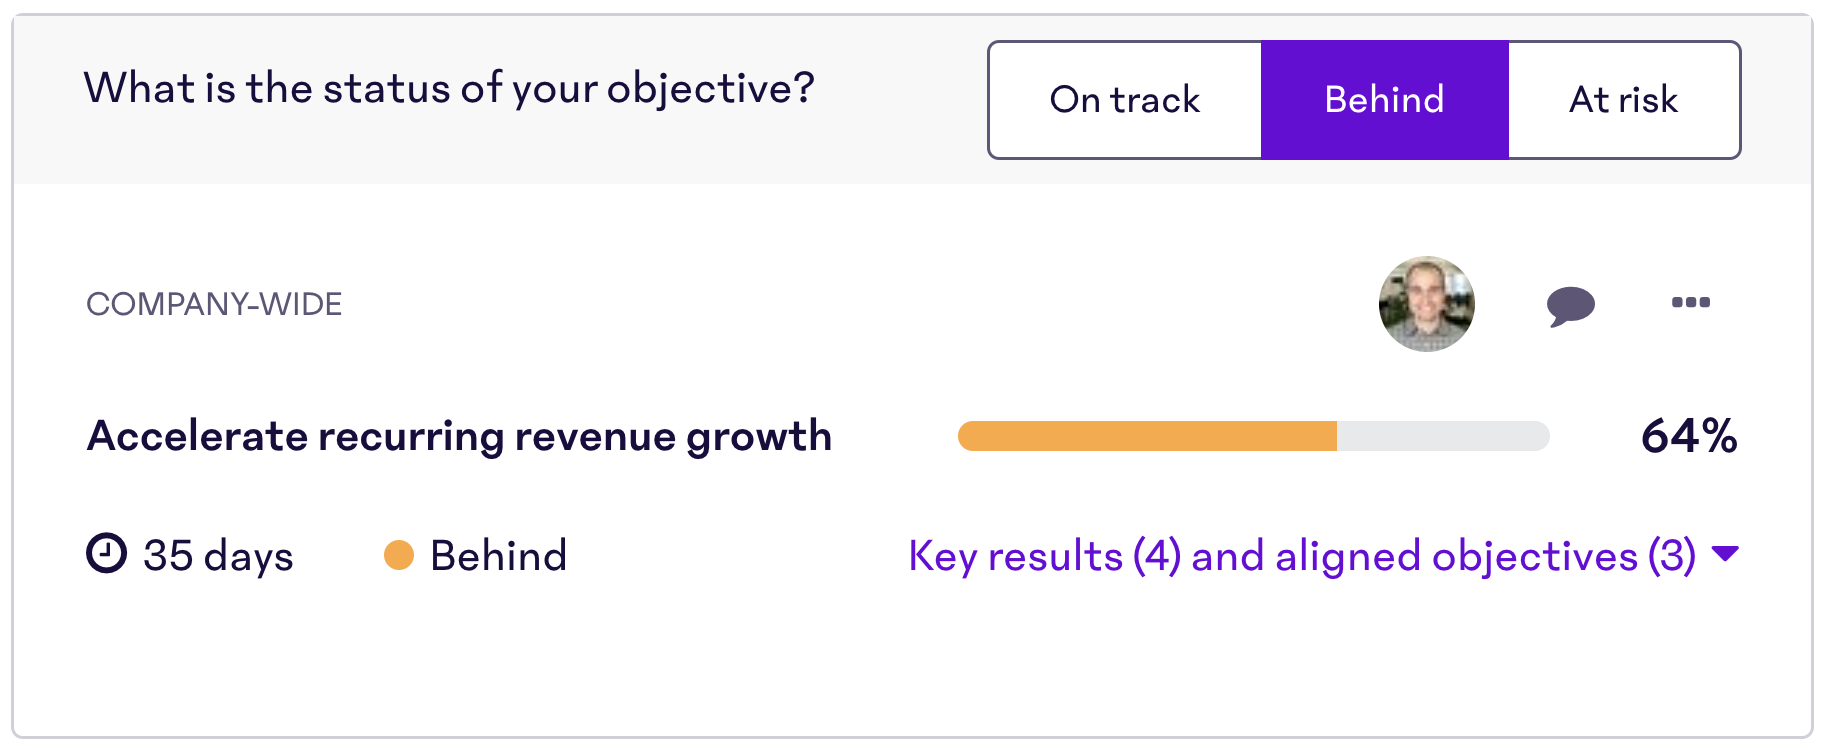Open the Accelerate recurring revenue growth objective
Image resolution: width=1828 pixels, height=754 pixels.
point(460,437)
